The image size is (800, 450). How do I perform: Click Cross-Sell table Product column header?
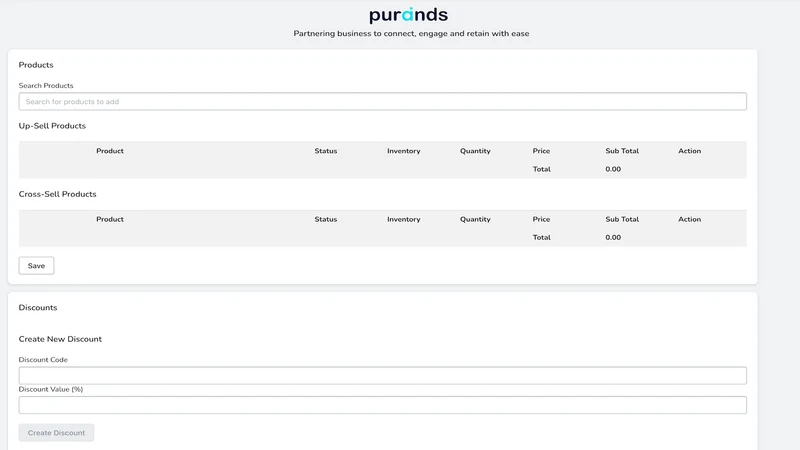pos(110,219)
